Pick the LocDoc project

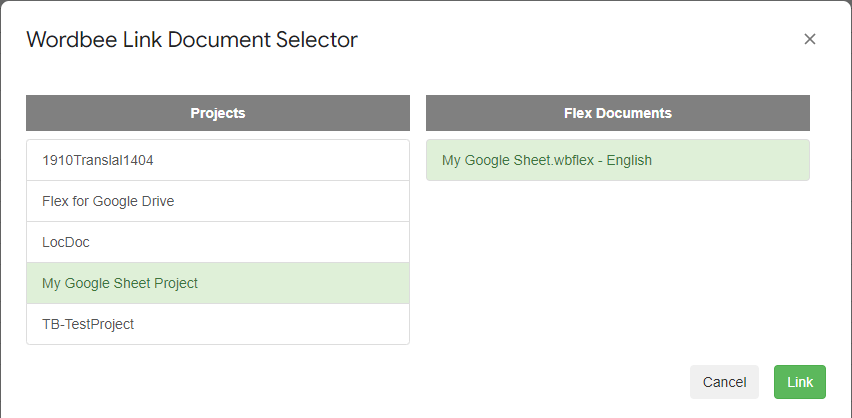[x=217, y=242]
